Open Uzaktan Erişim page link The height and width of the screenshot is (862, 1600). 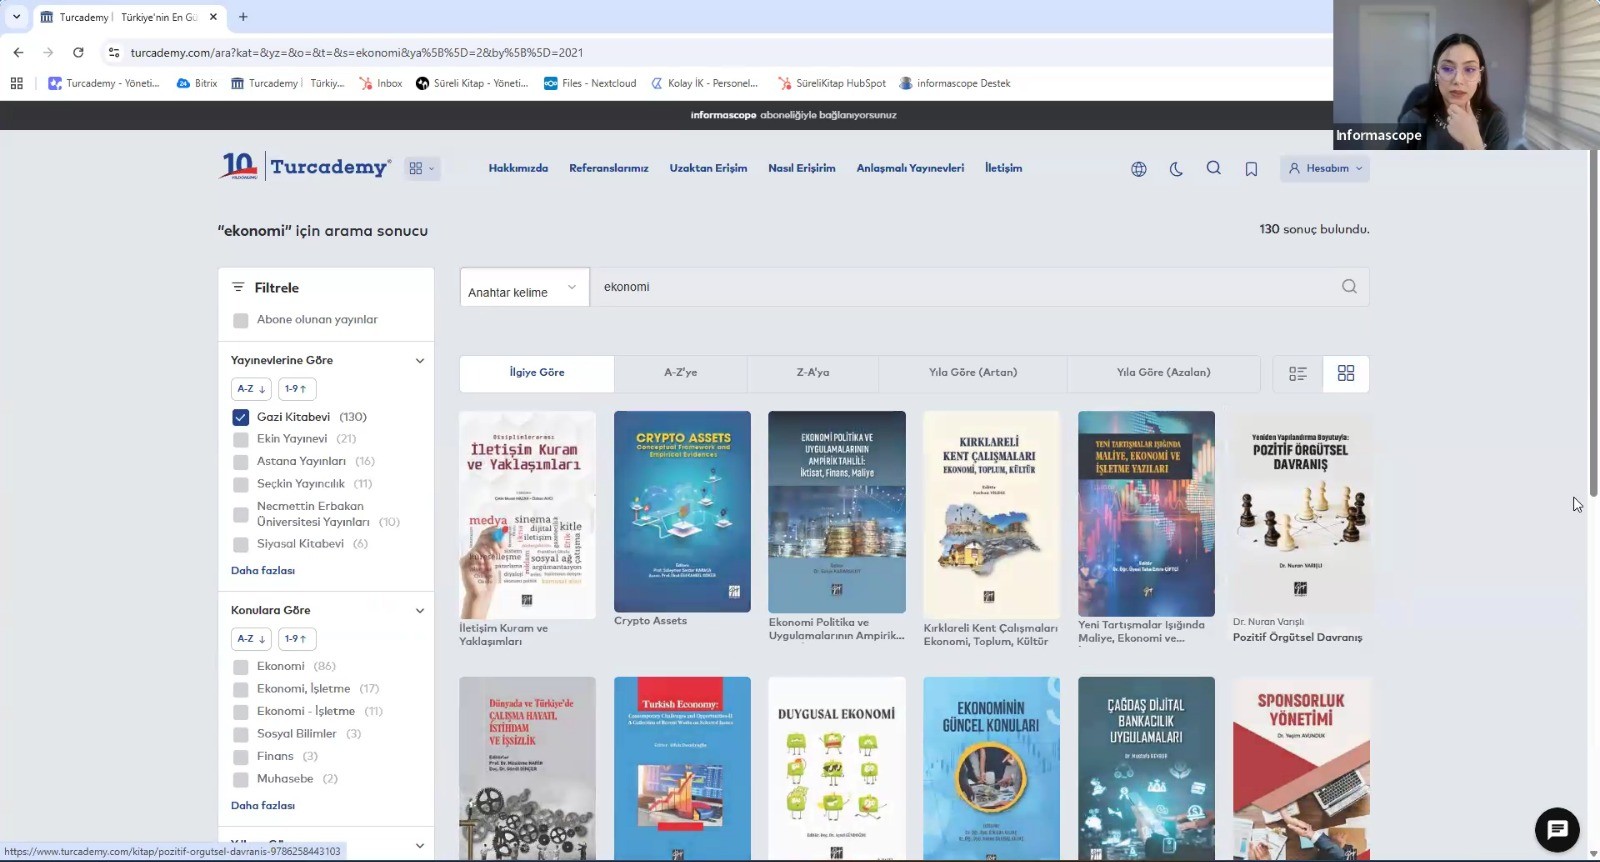(x=708, y=168)
